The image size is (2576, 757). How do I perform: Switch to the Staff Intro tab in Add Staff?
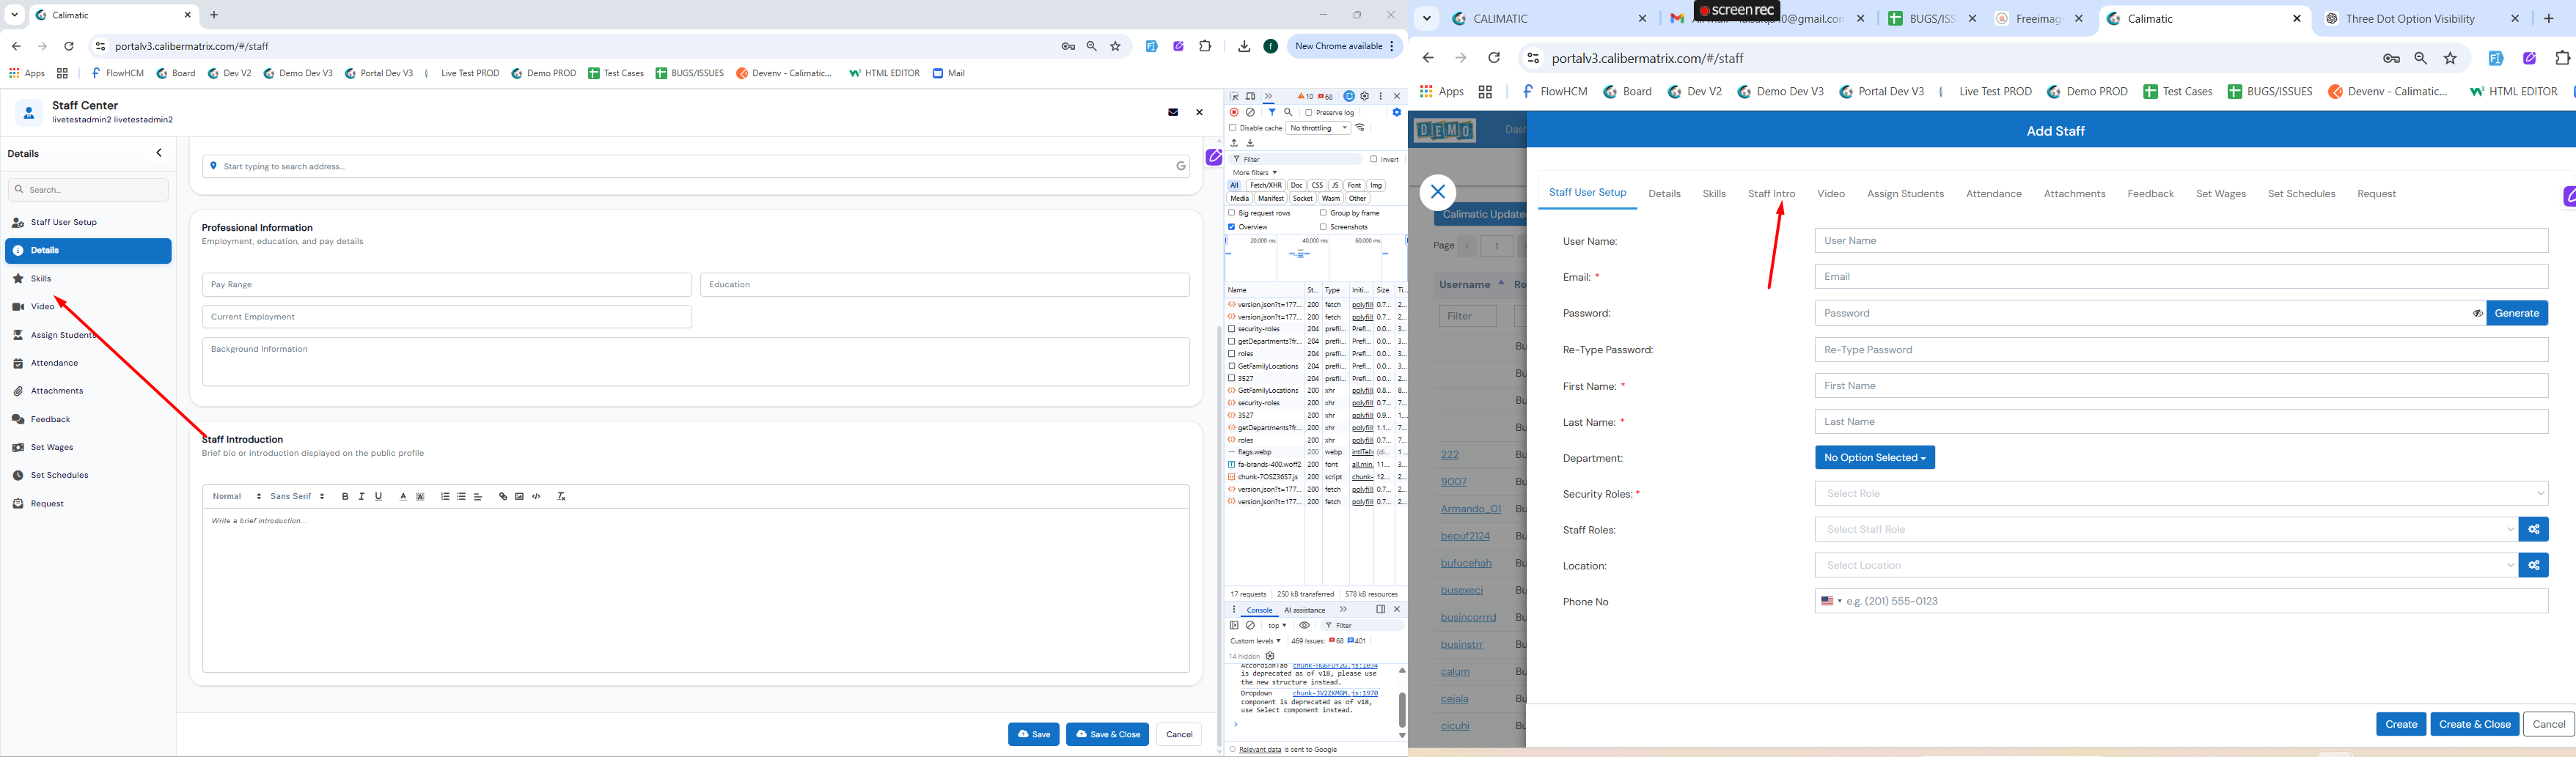1771,194
